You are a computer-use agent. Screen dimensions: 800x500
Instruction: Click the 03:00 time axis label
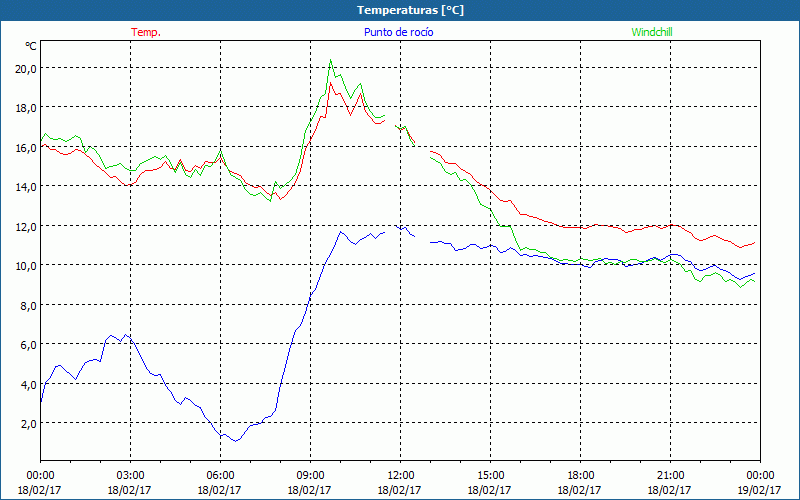point(130,476)
